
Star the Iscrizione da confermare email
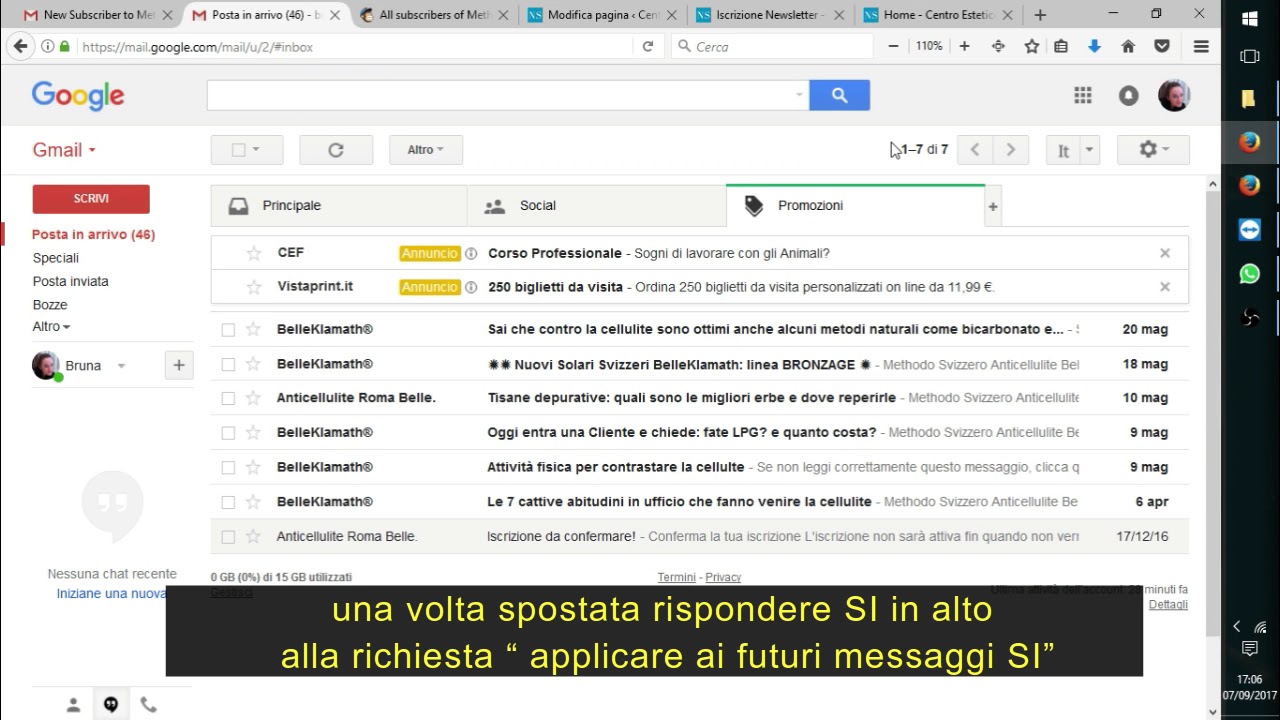(254, 536)
